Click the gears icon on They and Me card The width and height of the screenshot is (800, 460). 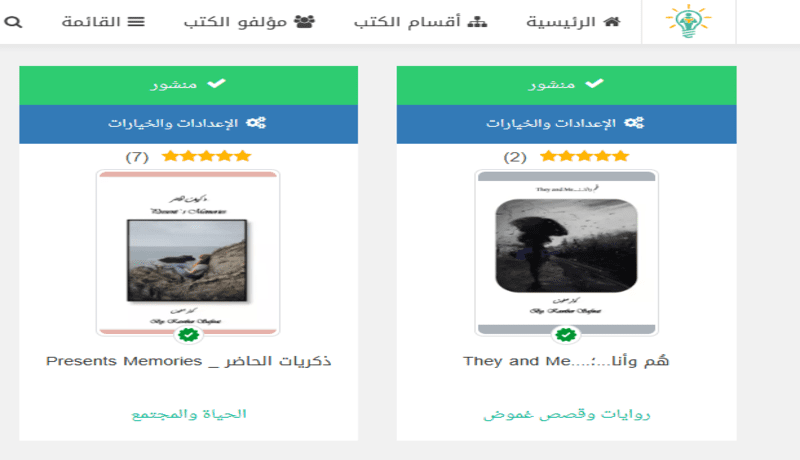(x=634, y=123)
